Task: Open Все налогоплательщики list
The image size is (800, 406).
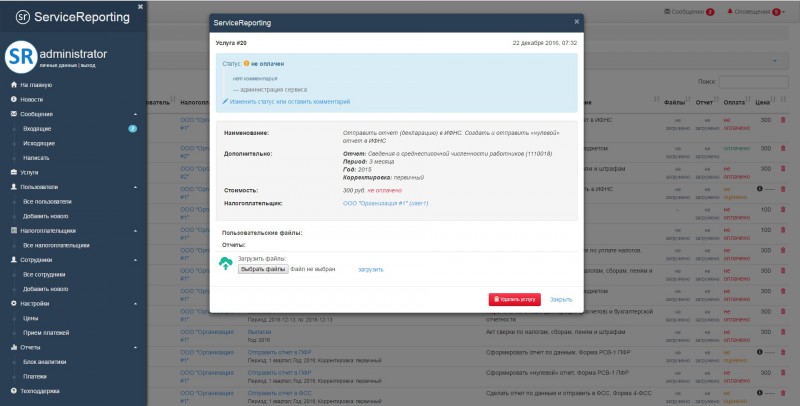Action: [56, 245]
